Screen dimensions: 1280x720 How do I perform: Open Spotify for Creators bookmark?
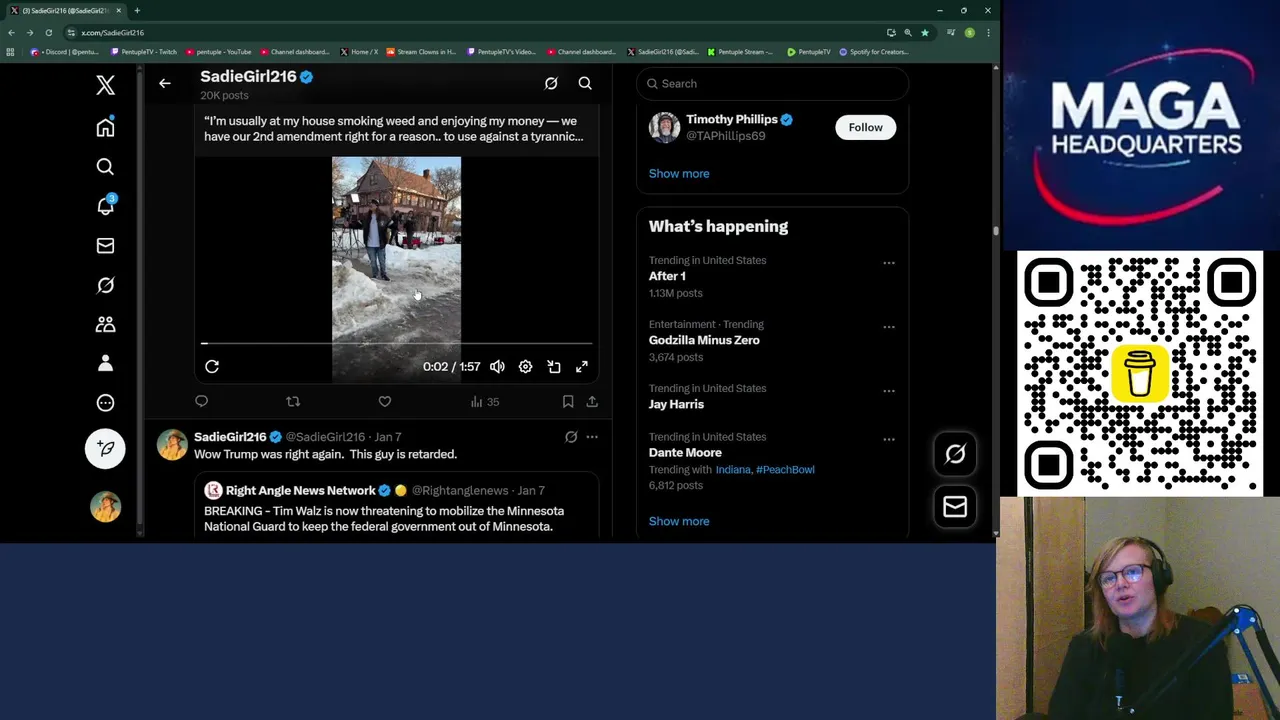[x=874, y=52]
